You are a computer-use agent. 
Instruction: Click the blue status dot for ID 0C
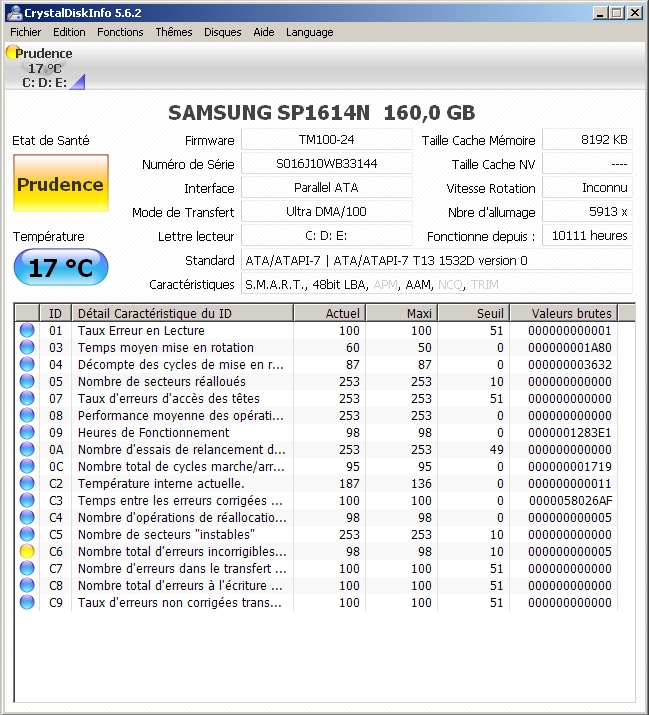click(x=27, y=466)
